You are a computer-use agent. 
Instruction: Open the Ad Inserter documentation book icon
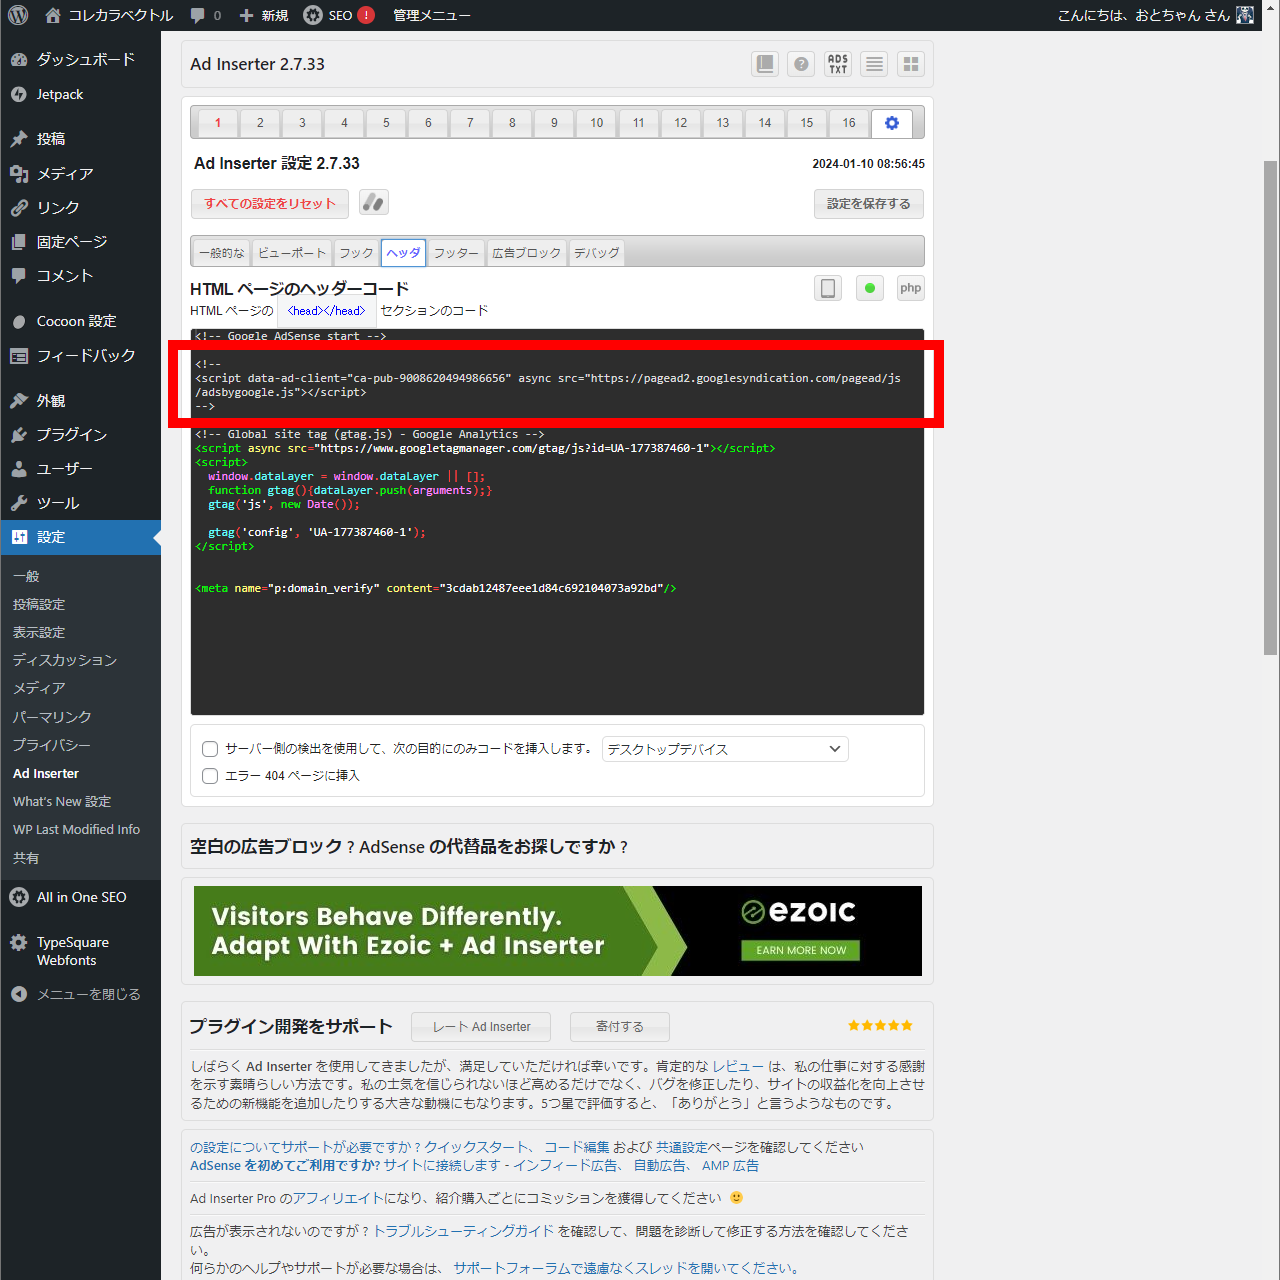coord(765,64)
